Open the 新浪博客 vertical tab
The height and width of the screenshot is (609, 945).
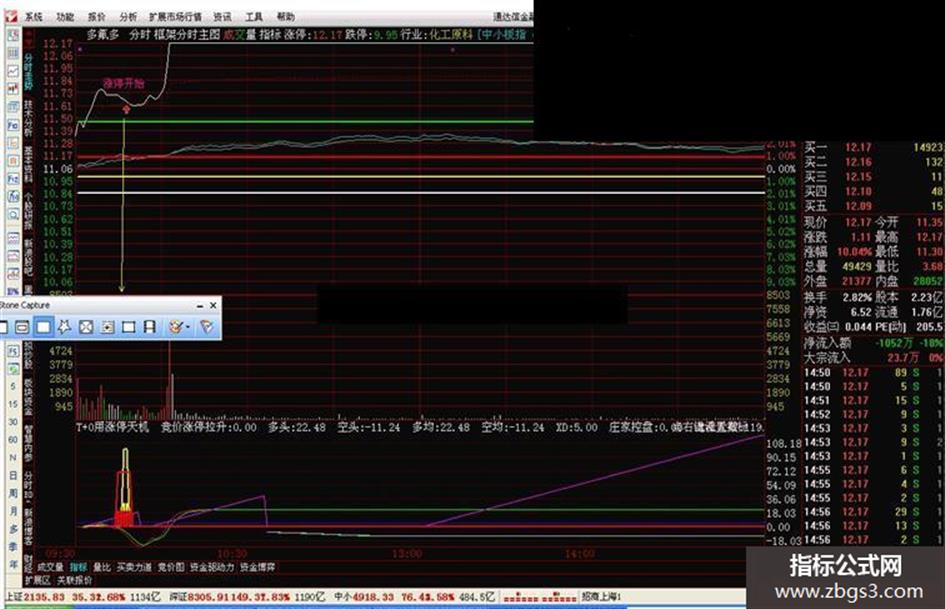click(28, 526)
